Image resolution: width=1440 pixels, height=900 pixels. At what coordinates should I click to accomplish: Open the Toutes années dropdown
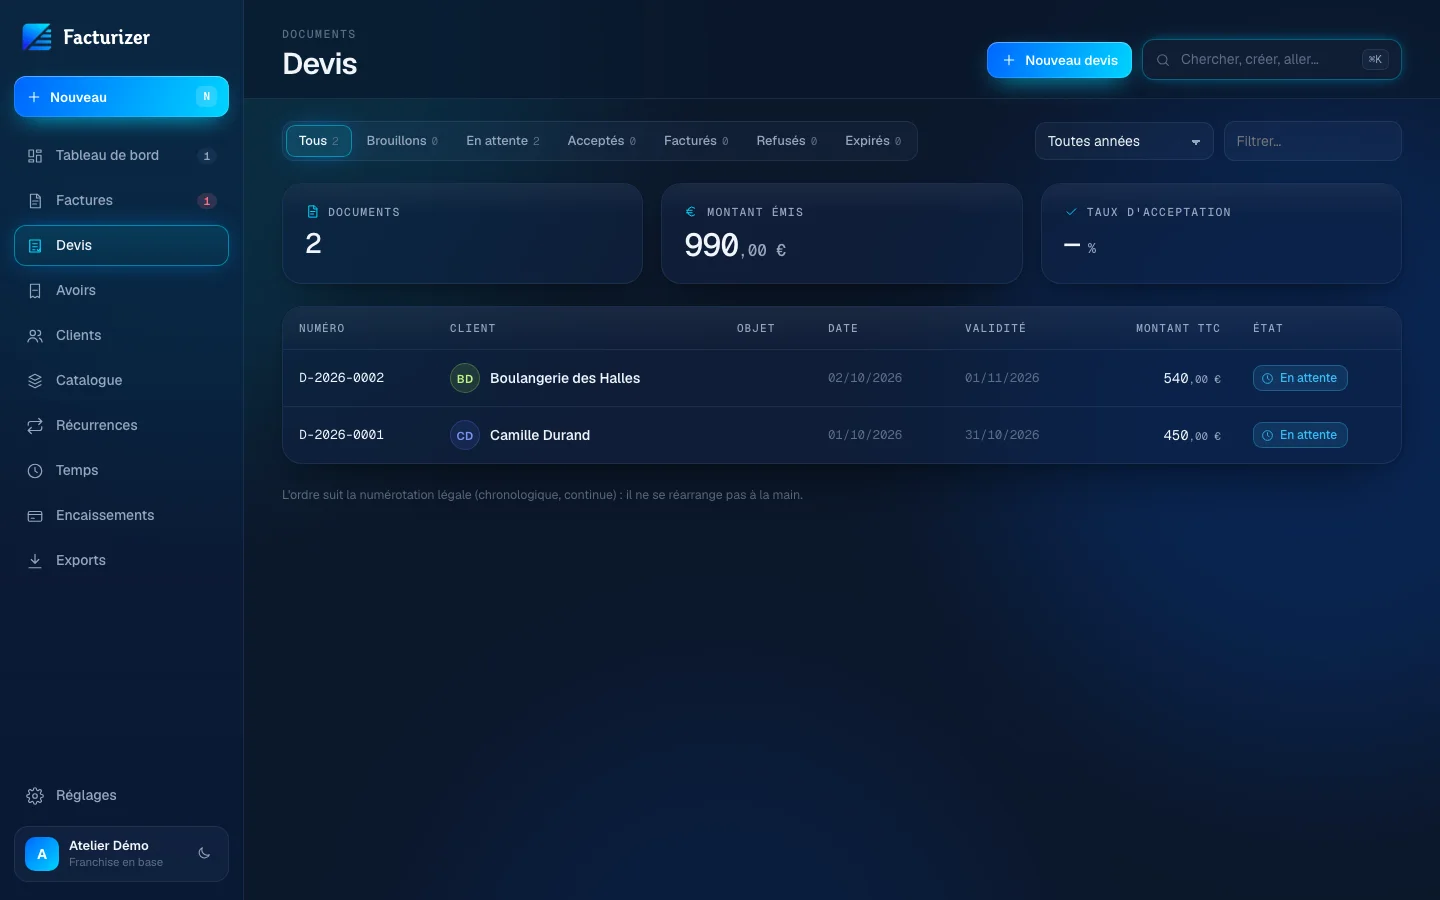(x=1124, y=141)
